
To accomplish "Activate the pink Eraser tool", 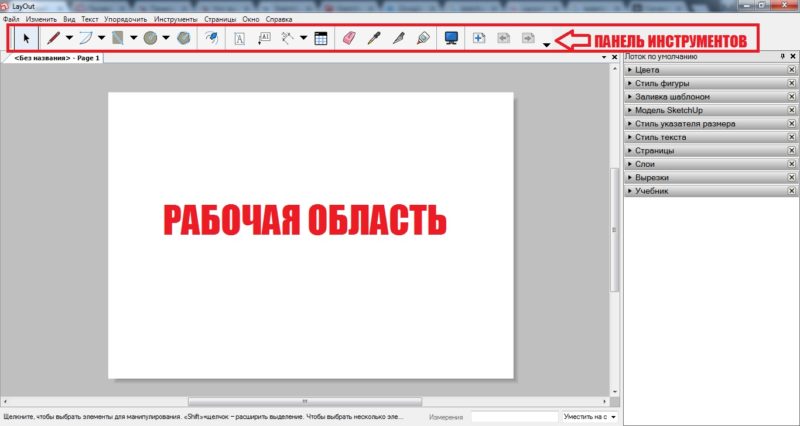I will pyautogui.click(x=349, y=39).
